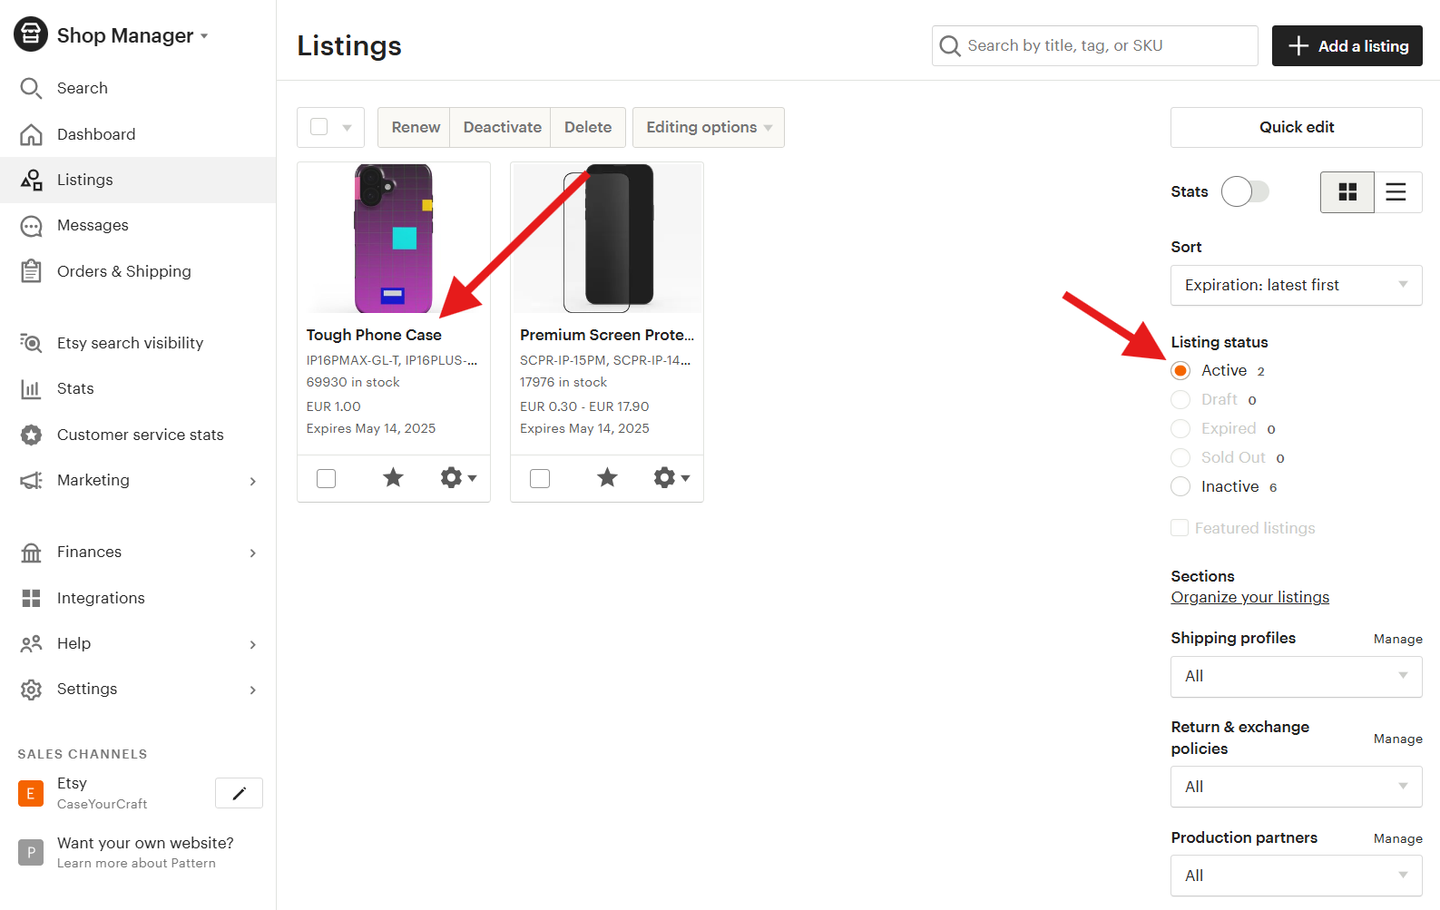
Task: Open the Sort by expiration dropdown
Action: (1295, 285)
